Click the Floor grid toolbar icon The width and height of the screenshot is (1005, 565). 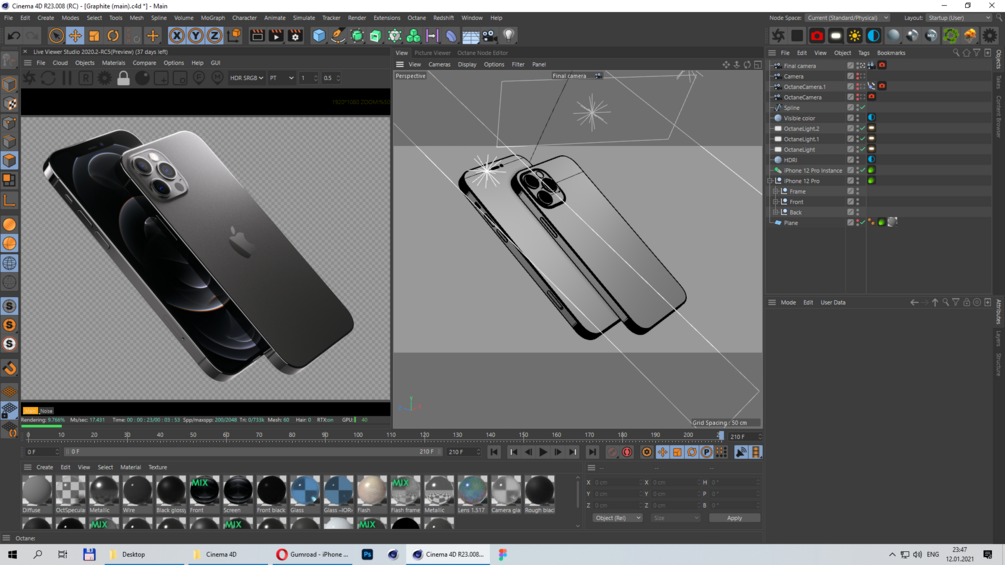tap(470, 36)
